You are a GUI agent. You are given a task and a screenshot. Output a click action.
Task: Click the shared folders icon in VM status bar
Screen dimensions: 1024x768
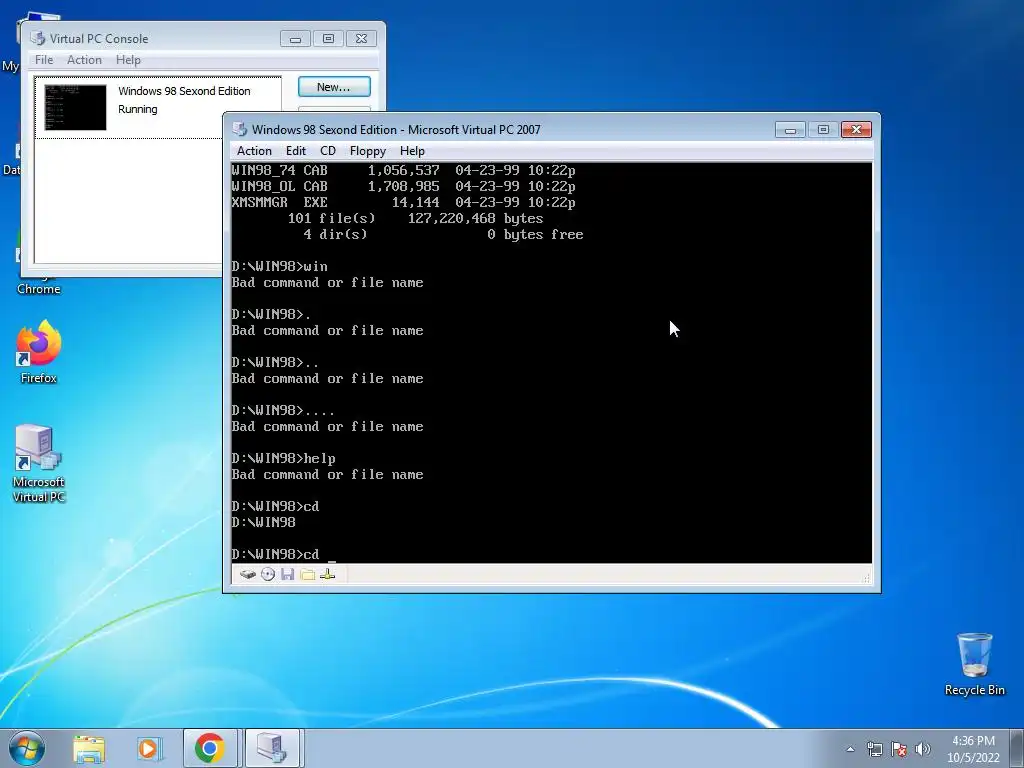pos(308,575)
